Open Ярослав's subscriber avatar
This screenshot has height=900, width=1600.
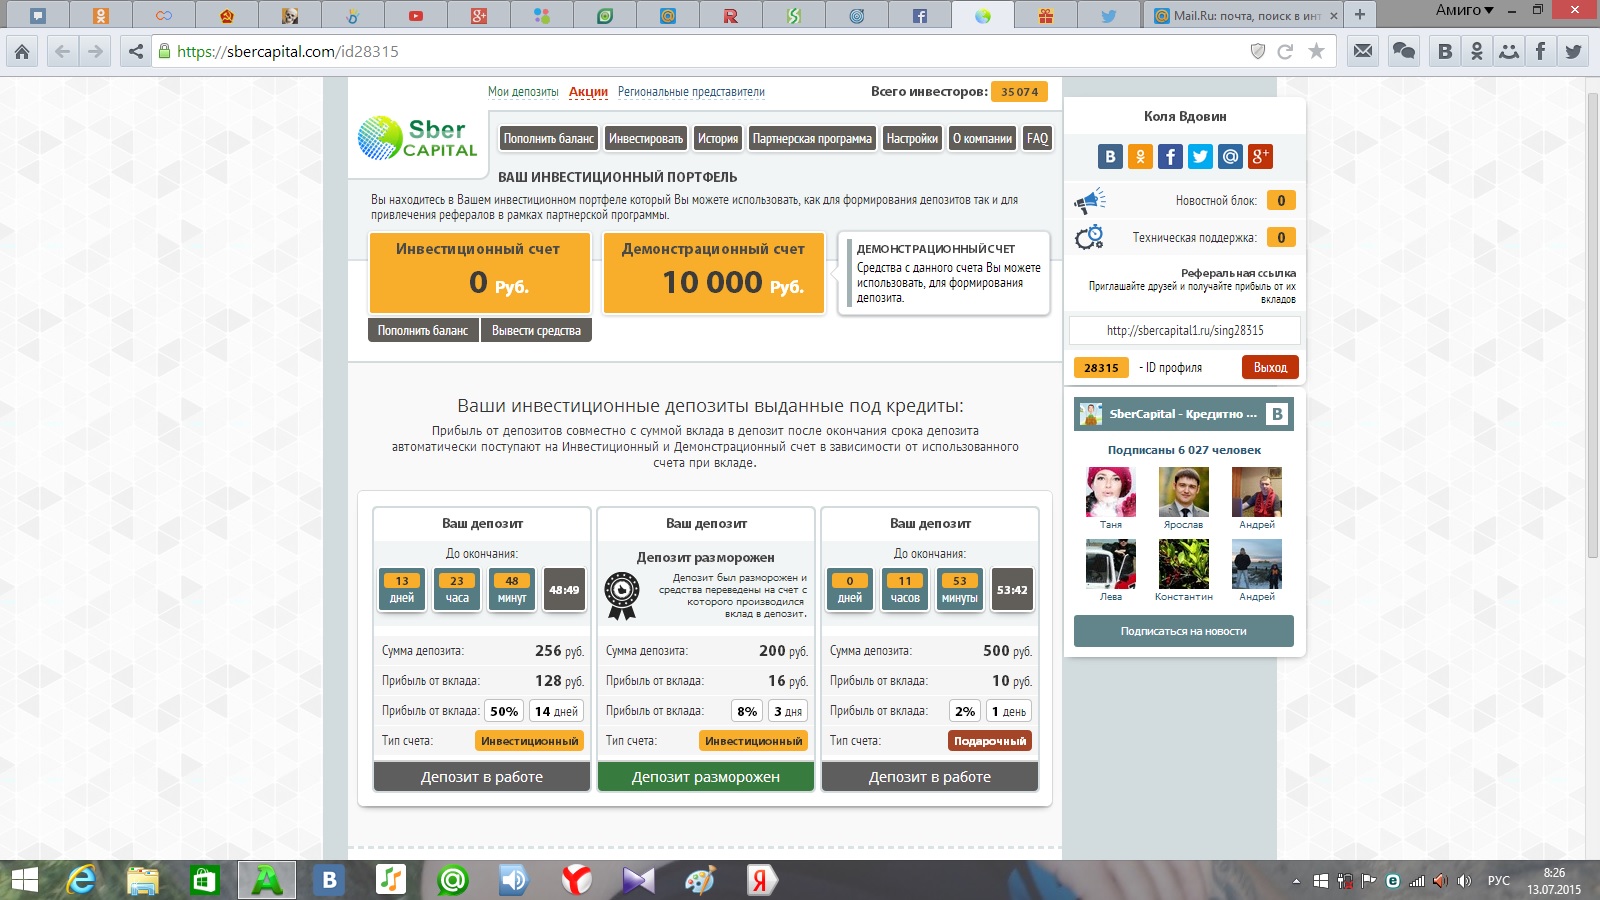pyautogui.click(x=1184, y=492)
